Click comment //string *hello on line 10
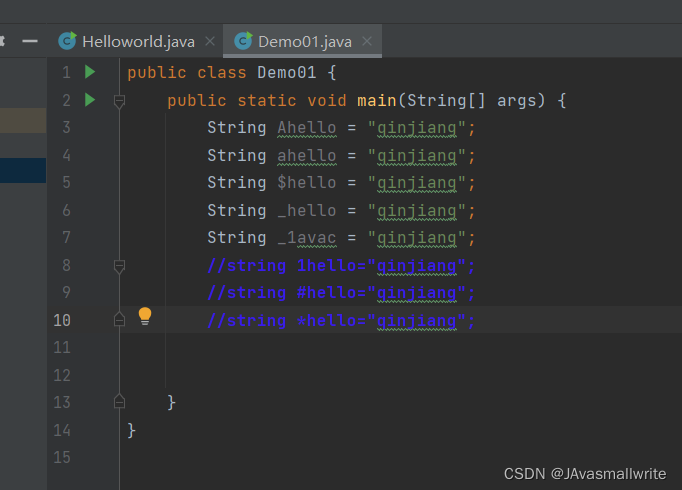 (x=341, y=321)
